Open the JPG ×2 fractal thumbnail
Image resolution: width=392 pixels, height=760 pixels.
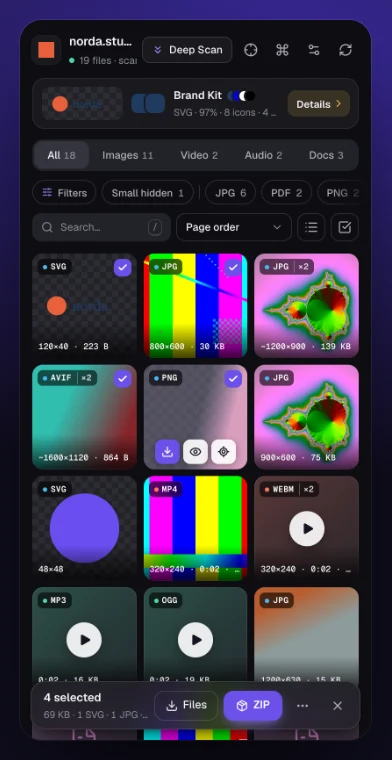pos(306,305)
